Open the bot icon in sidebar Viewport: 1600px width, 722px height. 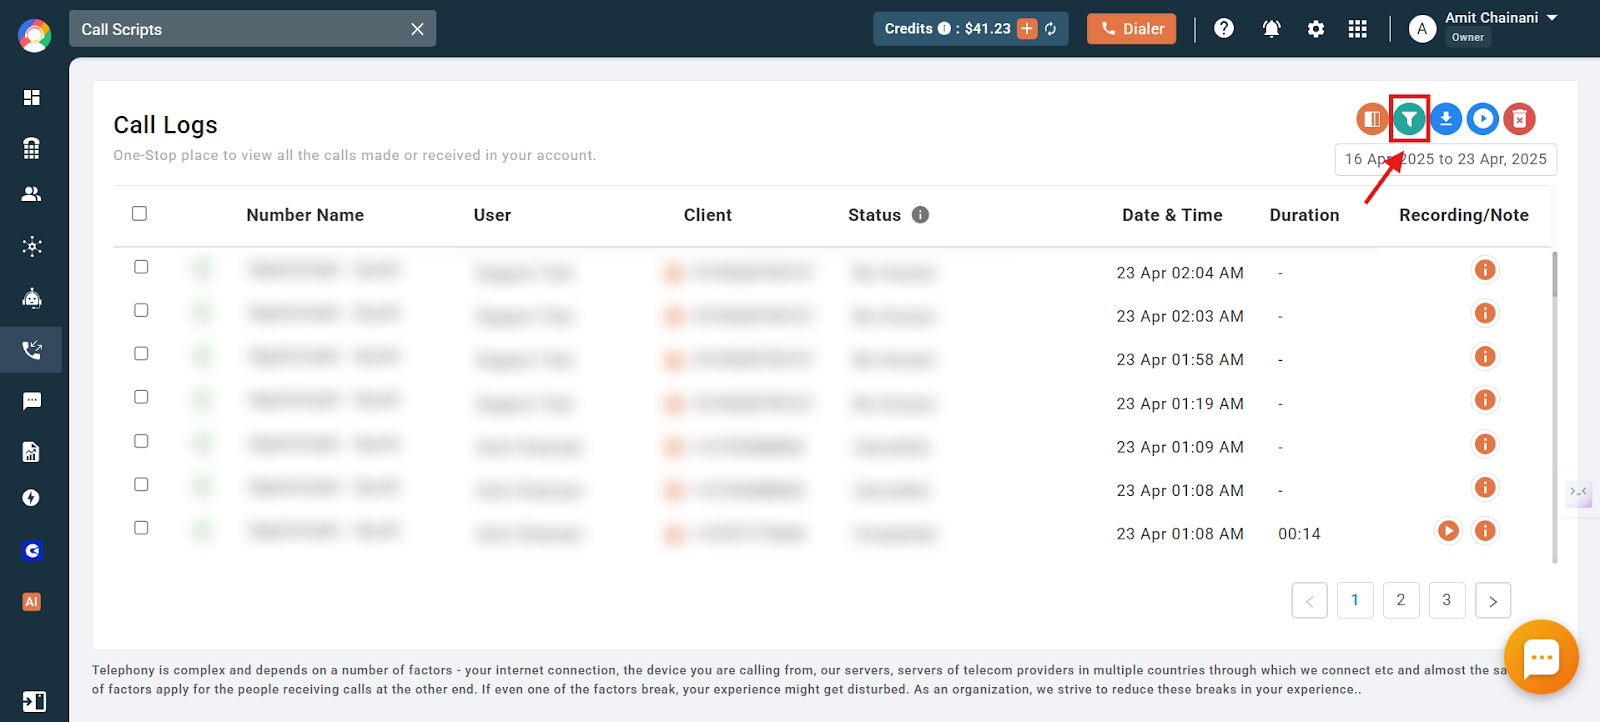pyautogui.click(x=32, y=298)
